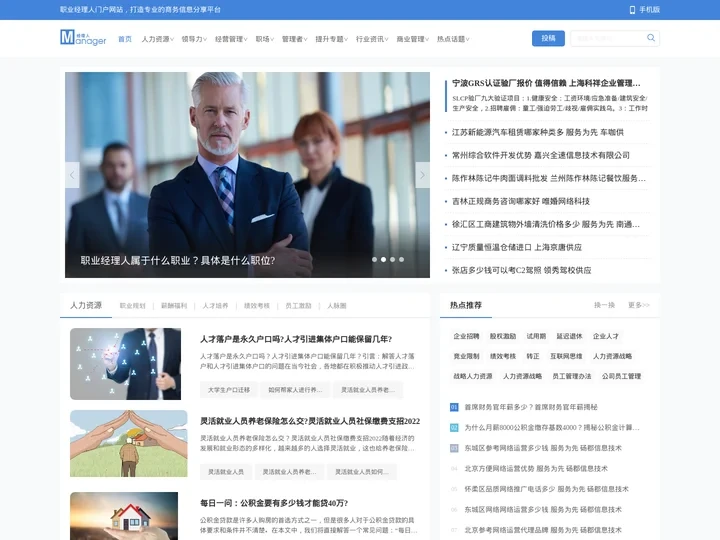Open thumbnail of 灵活就业人员养老保险 article

pyautogui.click(x=129, y=444)
